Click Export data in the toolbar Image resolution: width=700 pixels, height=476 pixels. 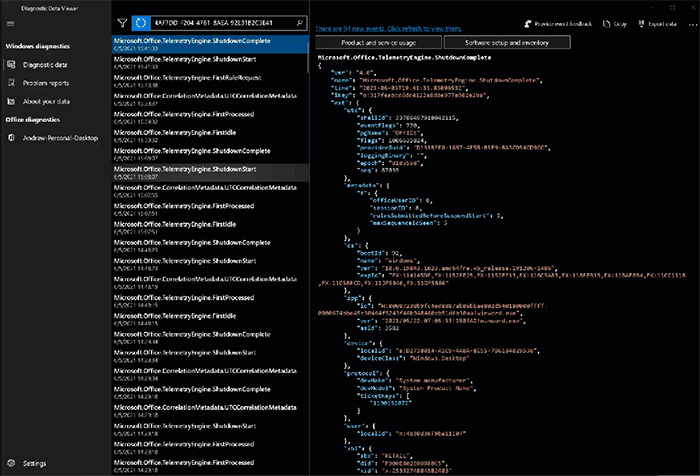click(658, 24)
